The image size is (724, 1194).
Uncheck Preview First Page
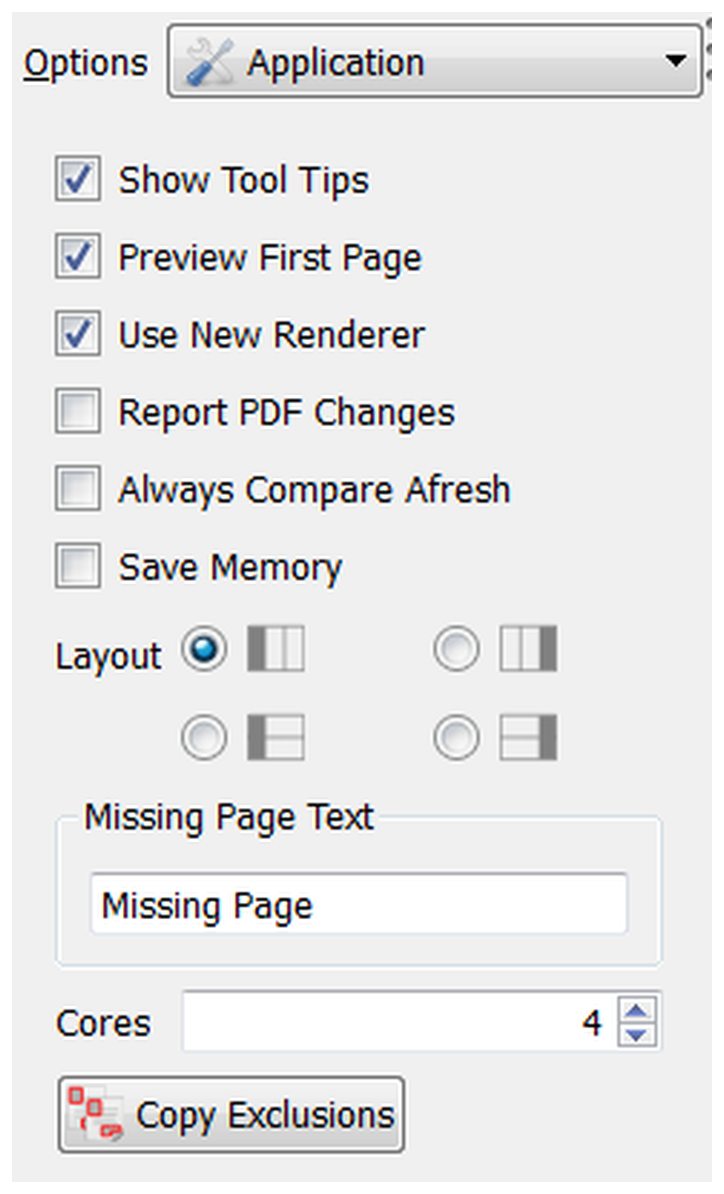click(77, 257)
